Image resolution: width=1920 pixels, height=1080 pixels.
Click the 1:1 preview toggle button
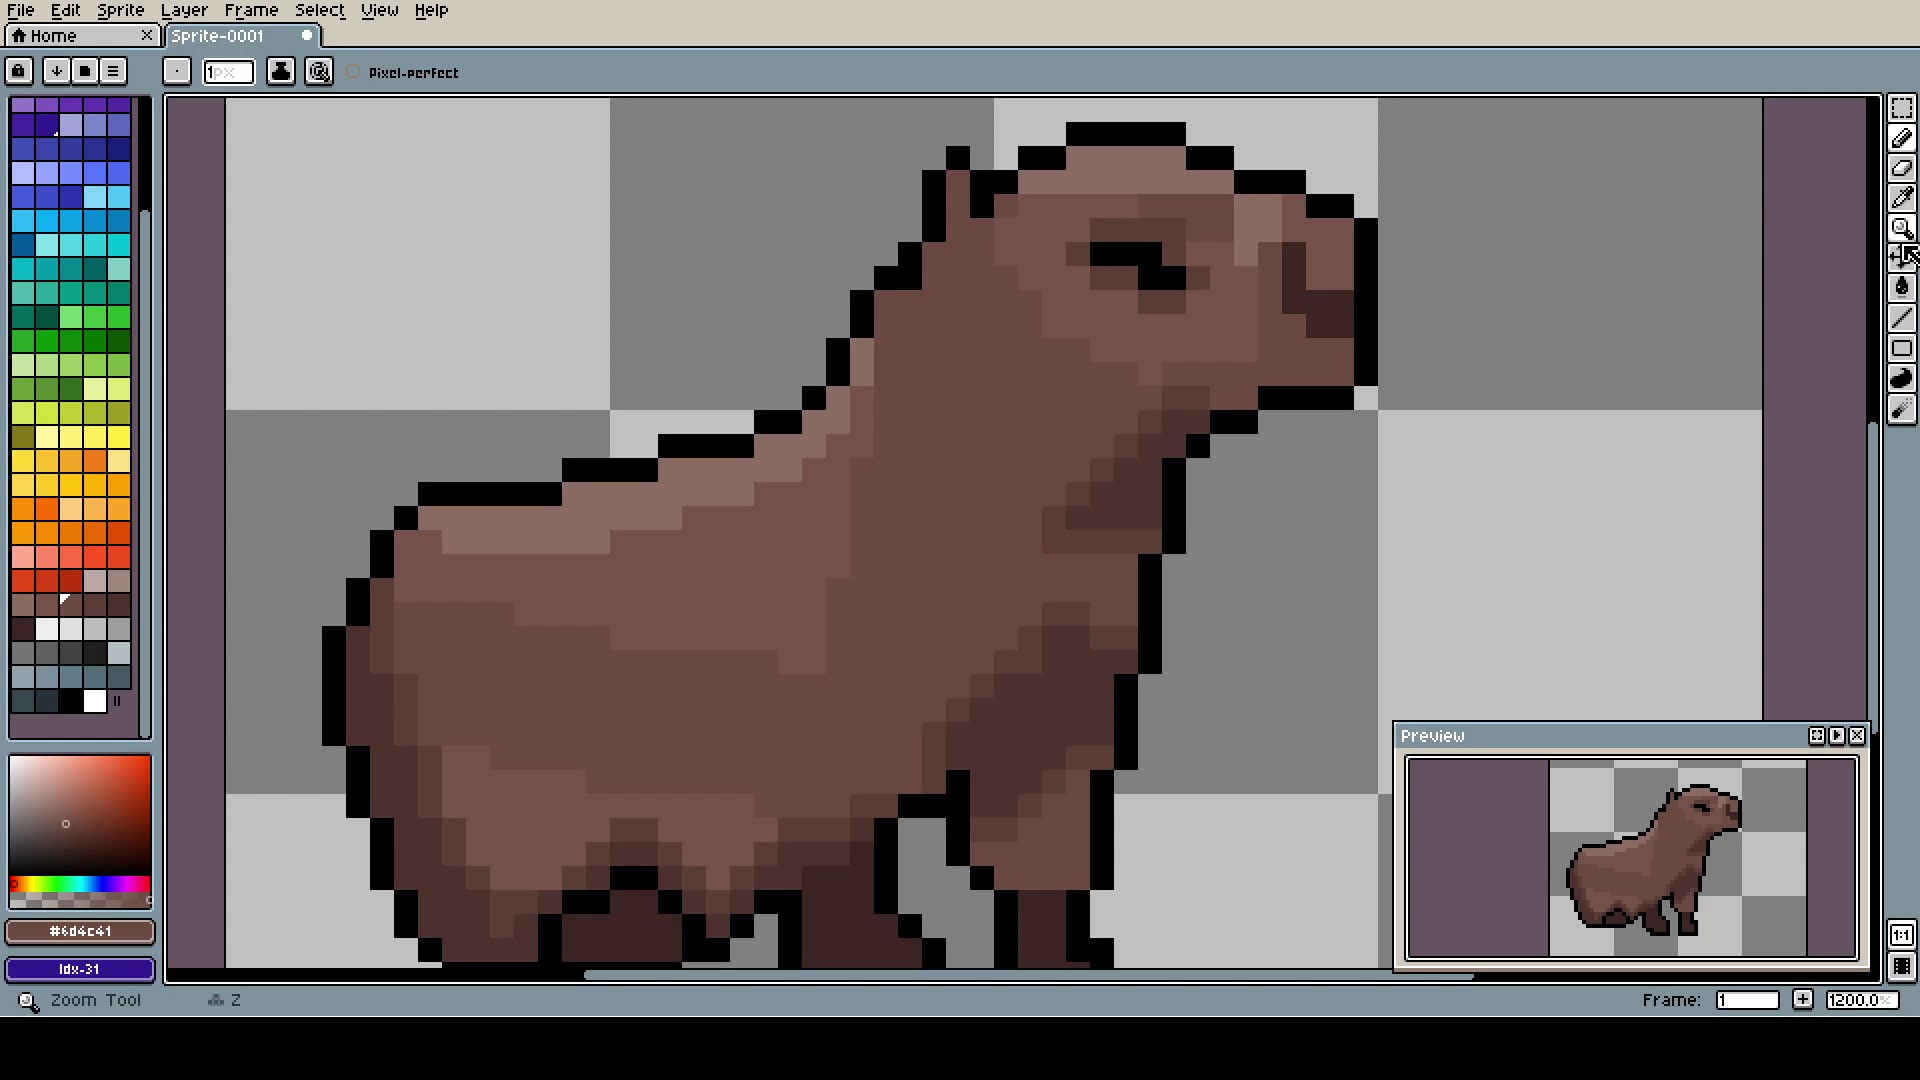[1902, 935]
